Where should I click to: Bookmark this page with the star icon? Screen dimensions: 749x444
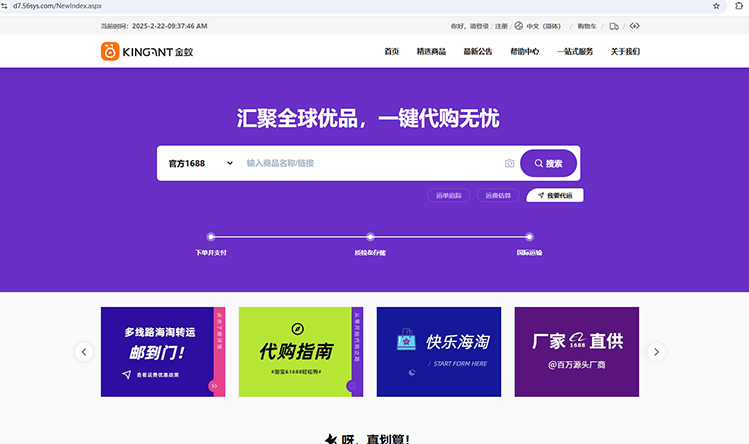(x=716, y=6)
